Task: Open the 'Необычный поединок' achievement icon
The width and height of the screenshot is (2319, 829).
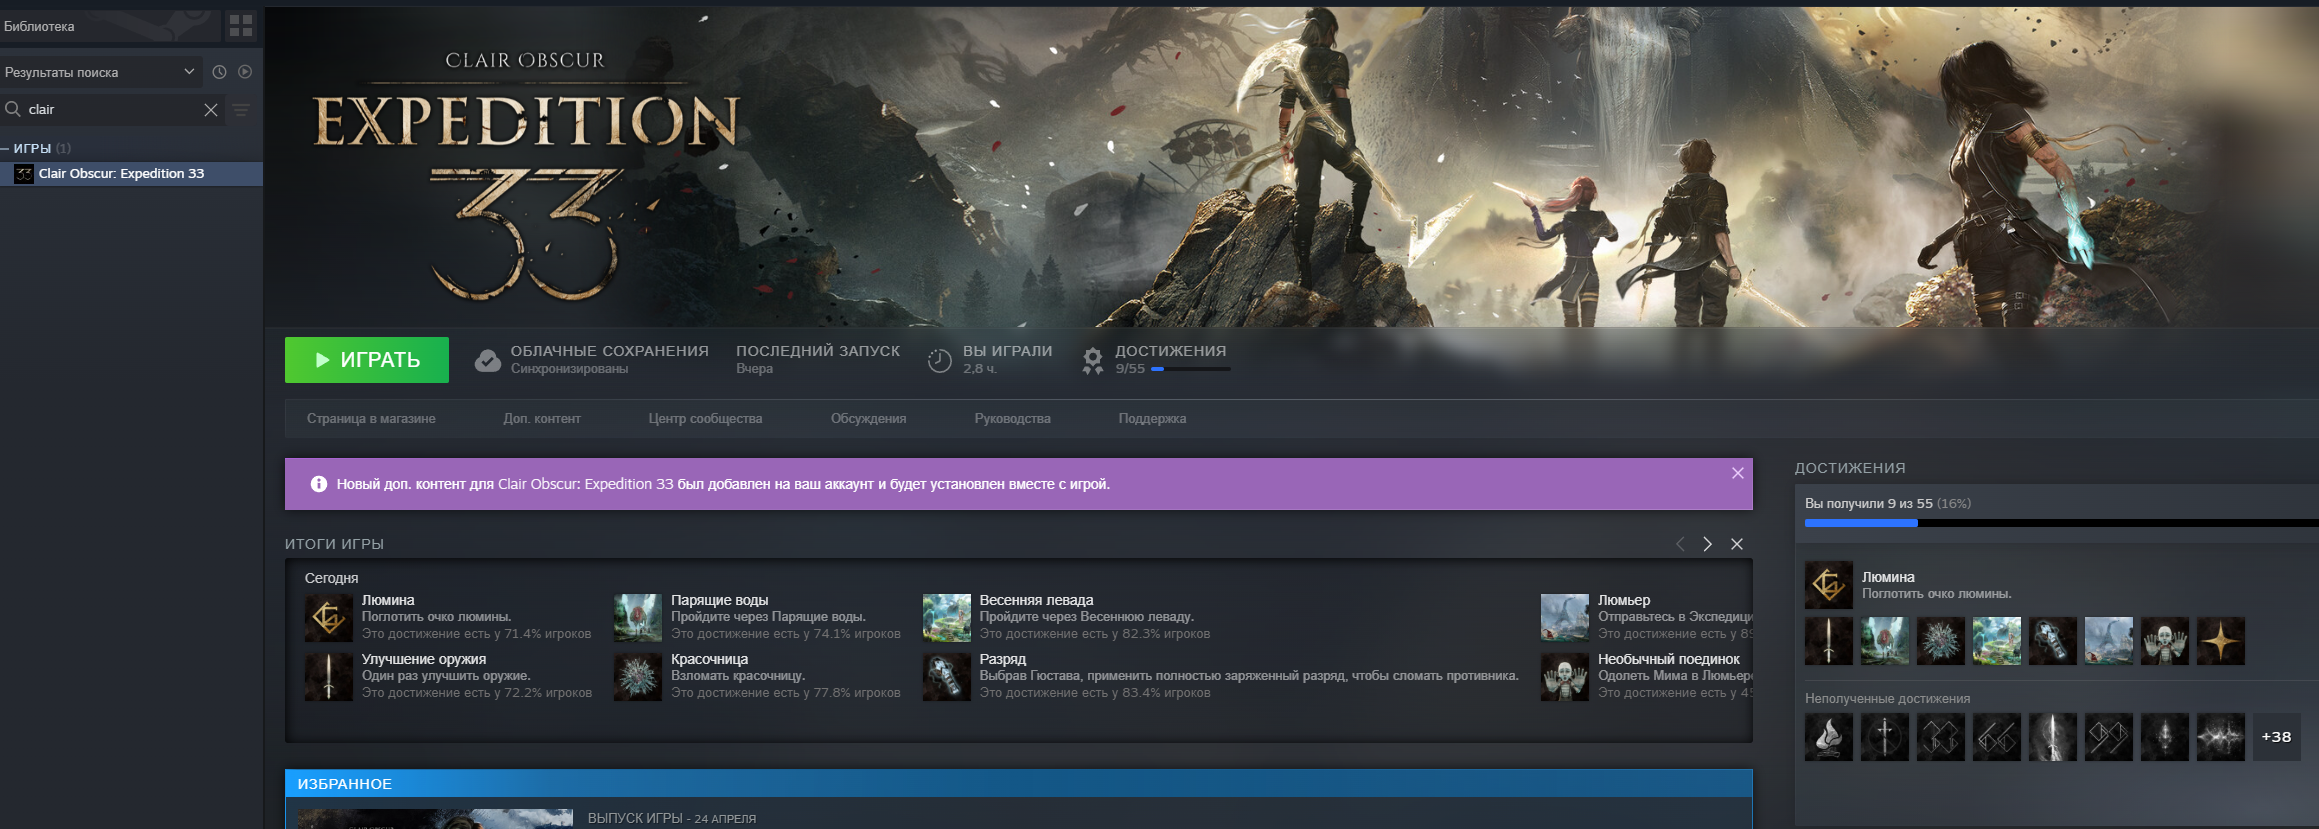Action: [1565, 677]
